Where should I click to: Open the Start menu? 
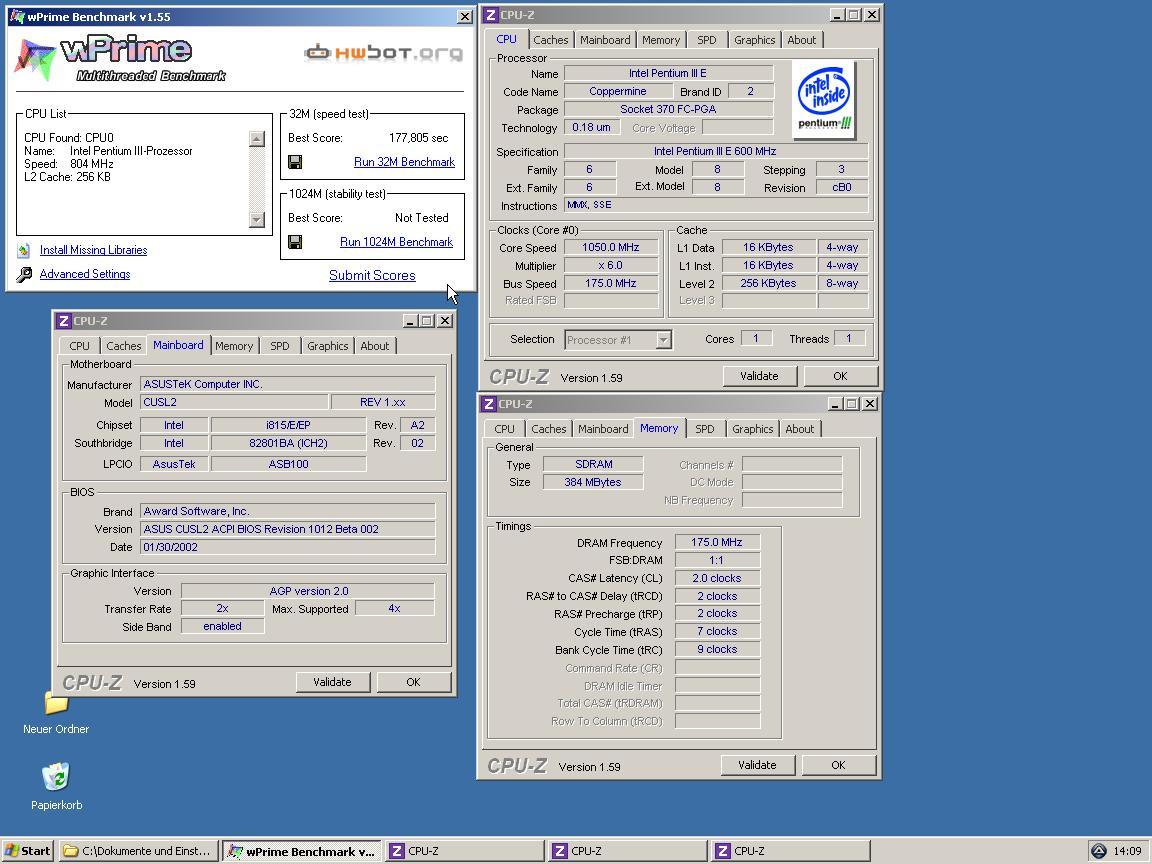pyautogui.click(x=28, y=851)
